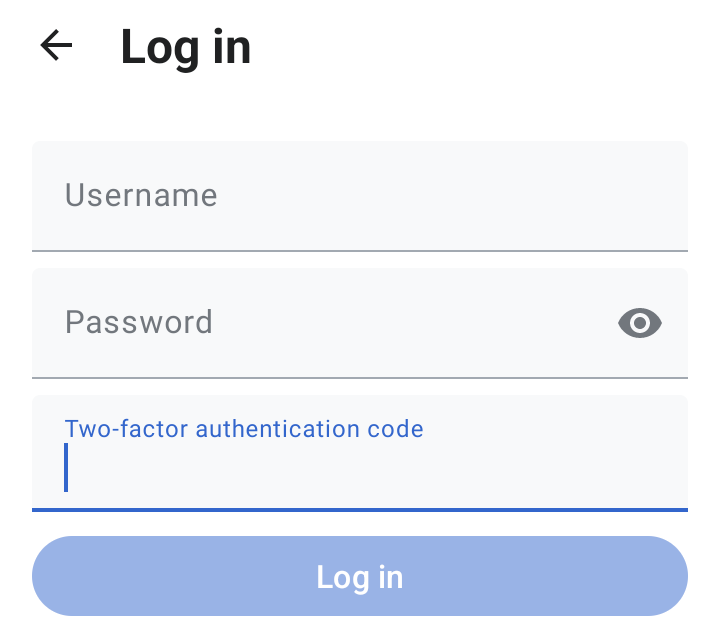Tap the Log in text on the button
720x638 pixels.
tap(360, 577)
